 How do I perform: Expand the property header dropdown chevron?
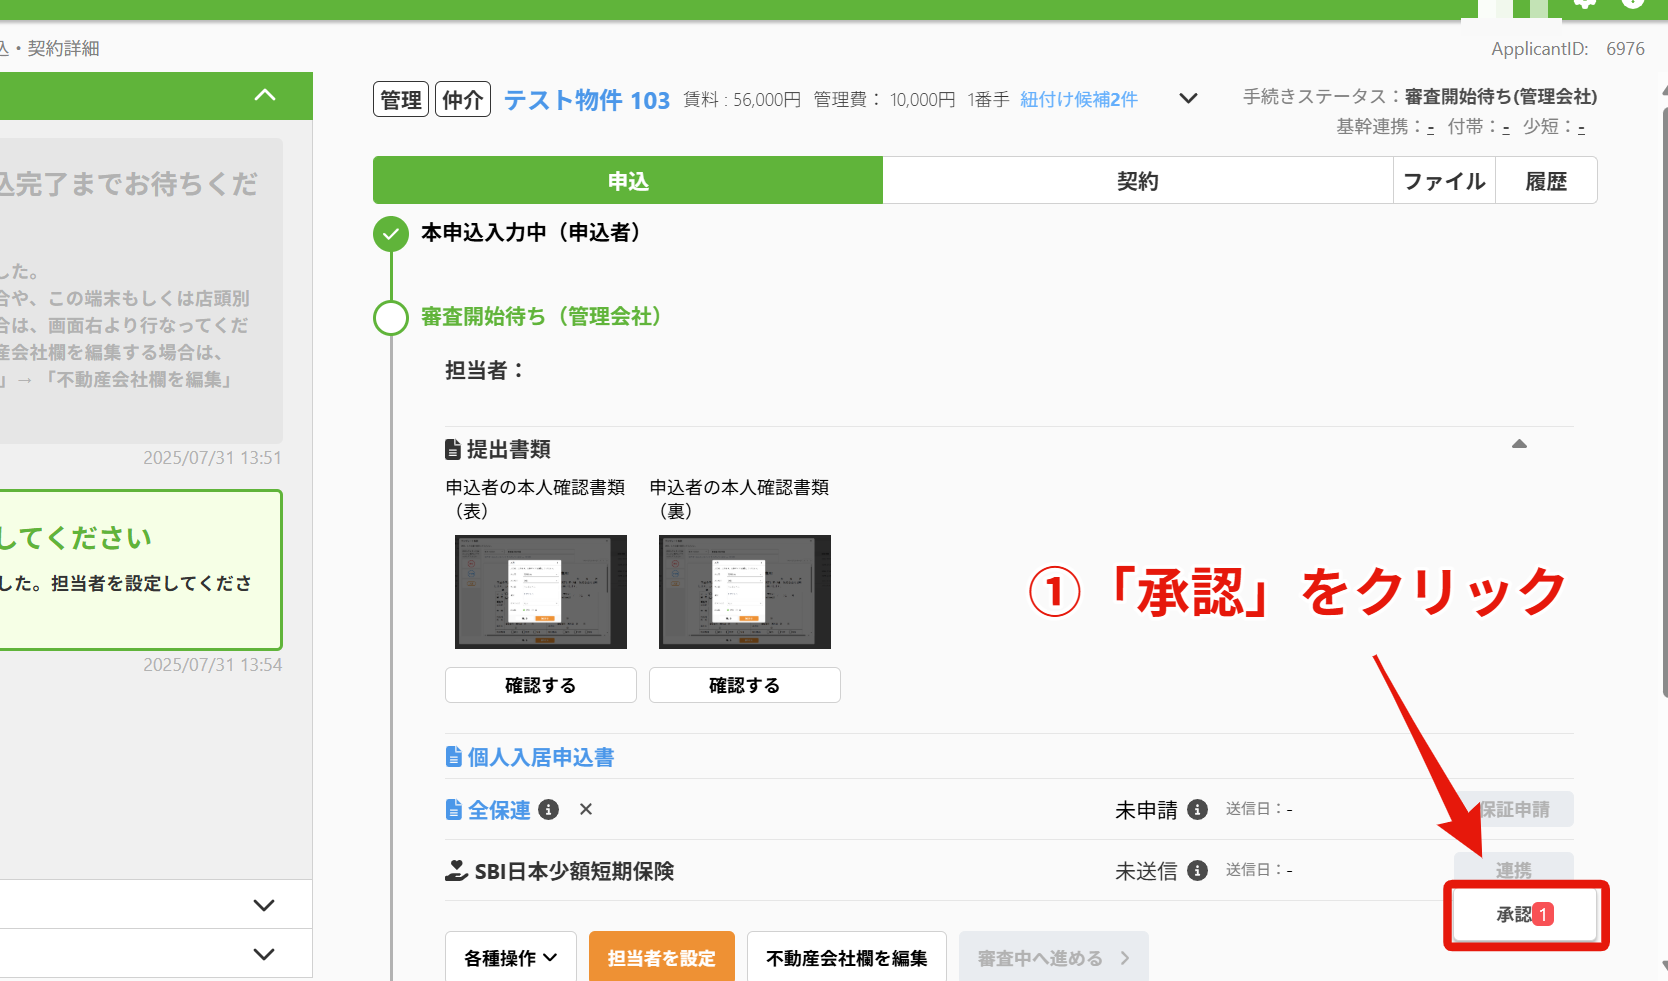point(1188,98)
